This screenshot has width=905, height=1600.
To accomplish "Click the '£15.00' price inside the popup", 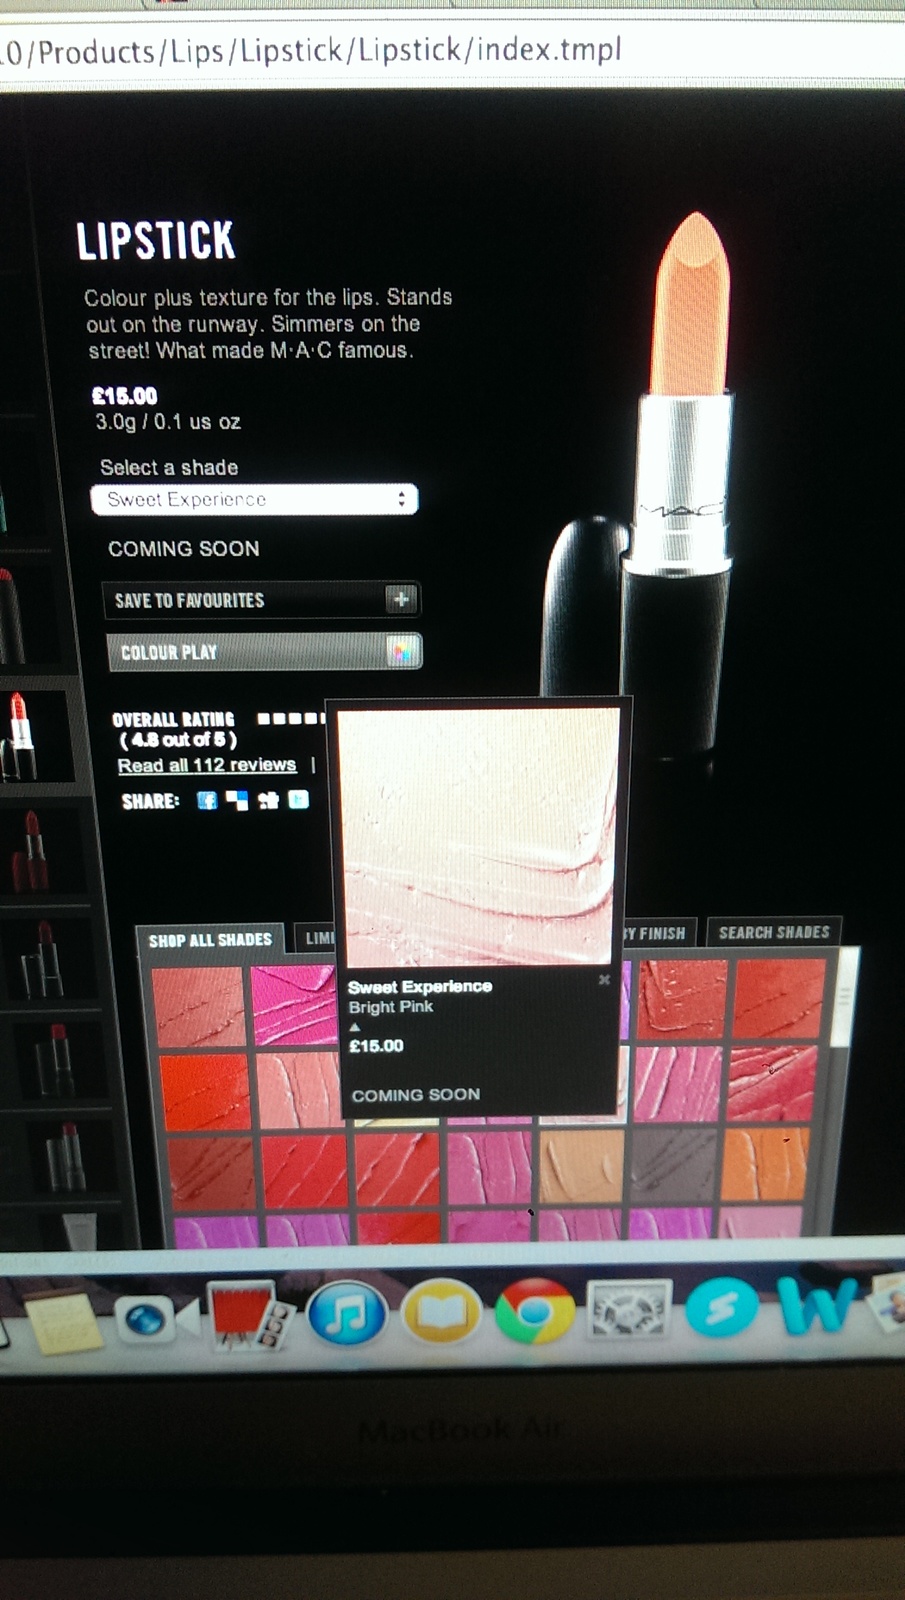I will click(x=376, y=1046).
